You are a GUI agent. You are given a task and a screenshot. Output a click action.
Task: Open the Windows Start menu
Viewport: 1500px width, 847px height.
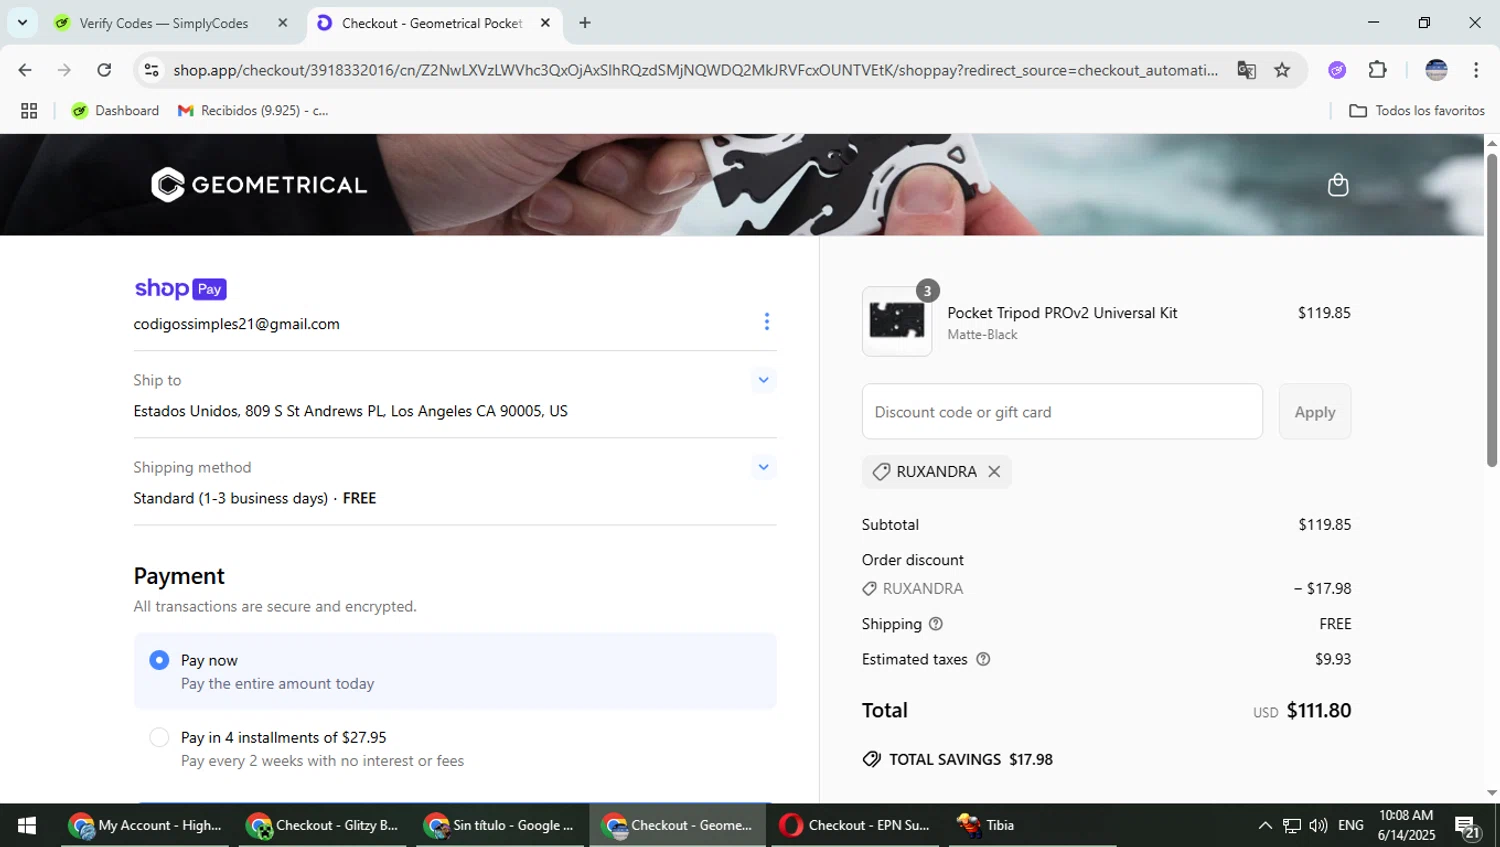point(27,825)
